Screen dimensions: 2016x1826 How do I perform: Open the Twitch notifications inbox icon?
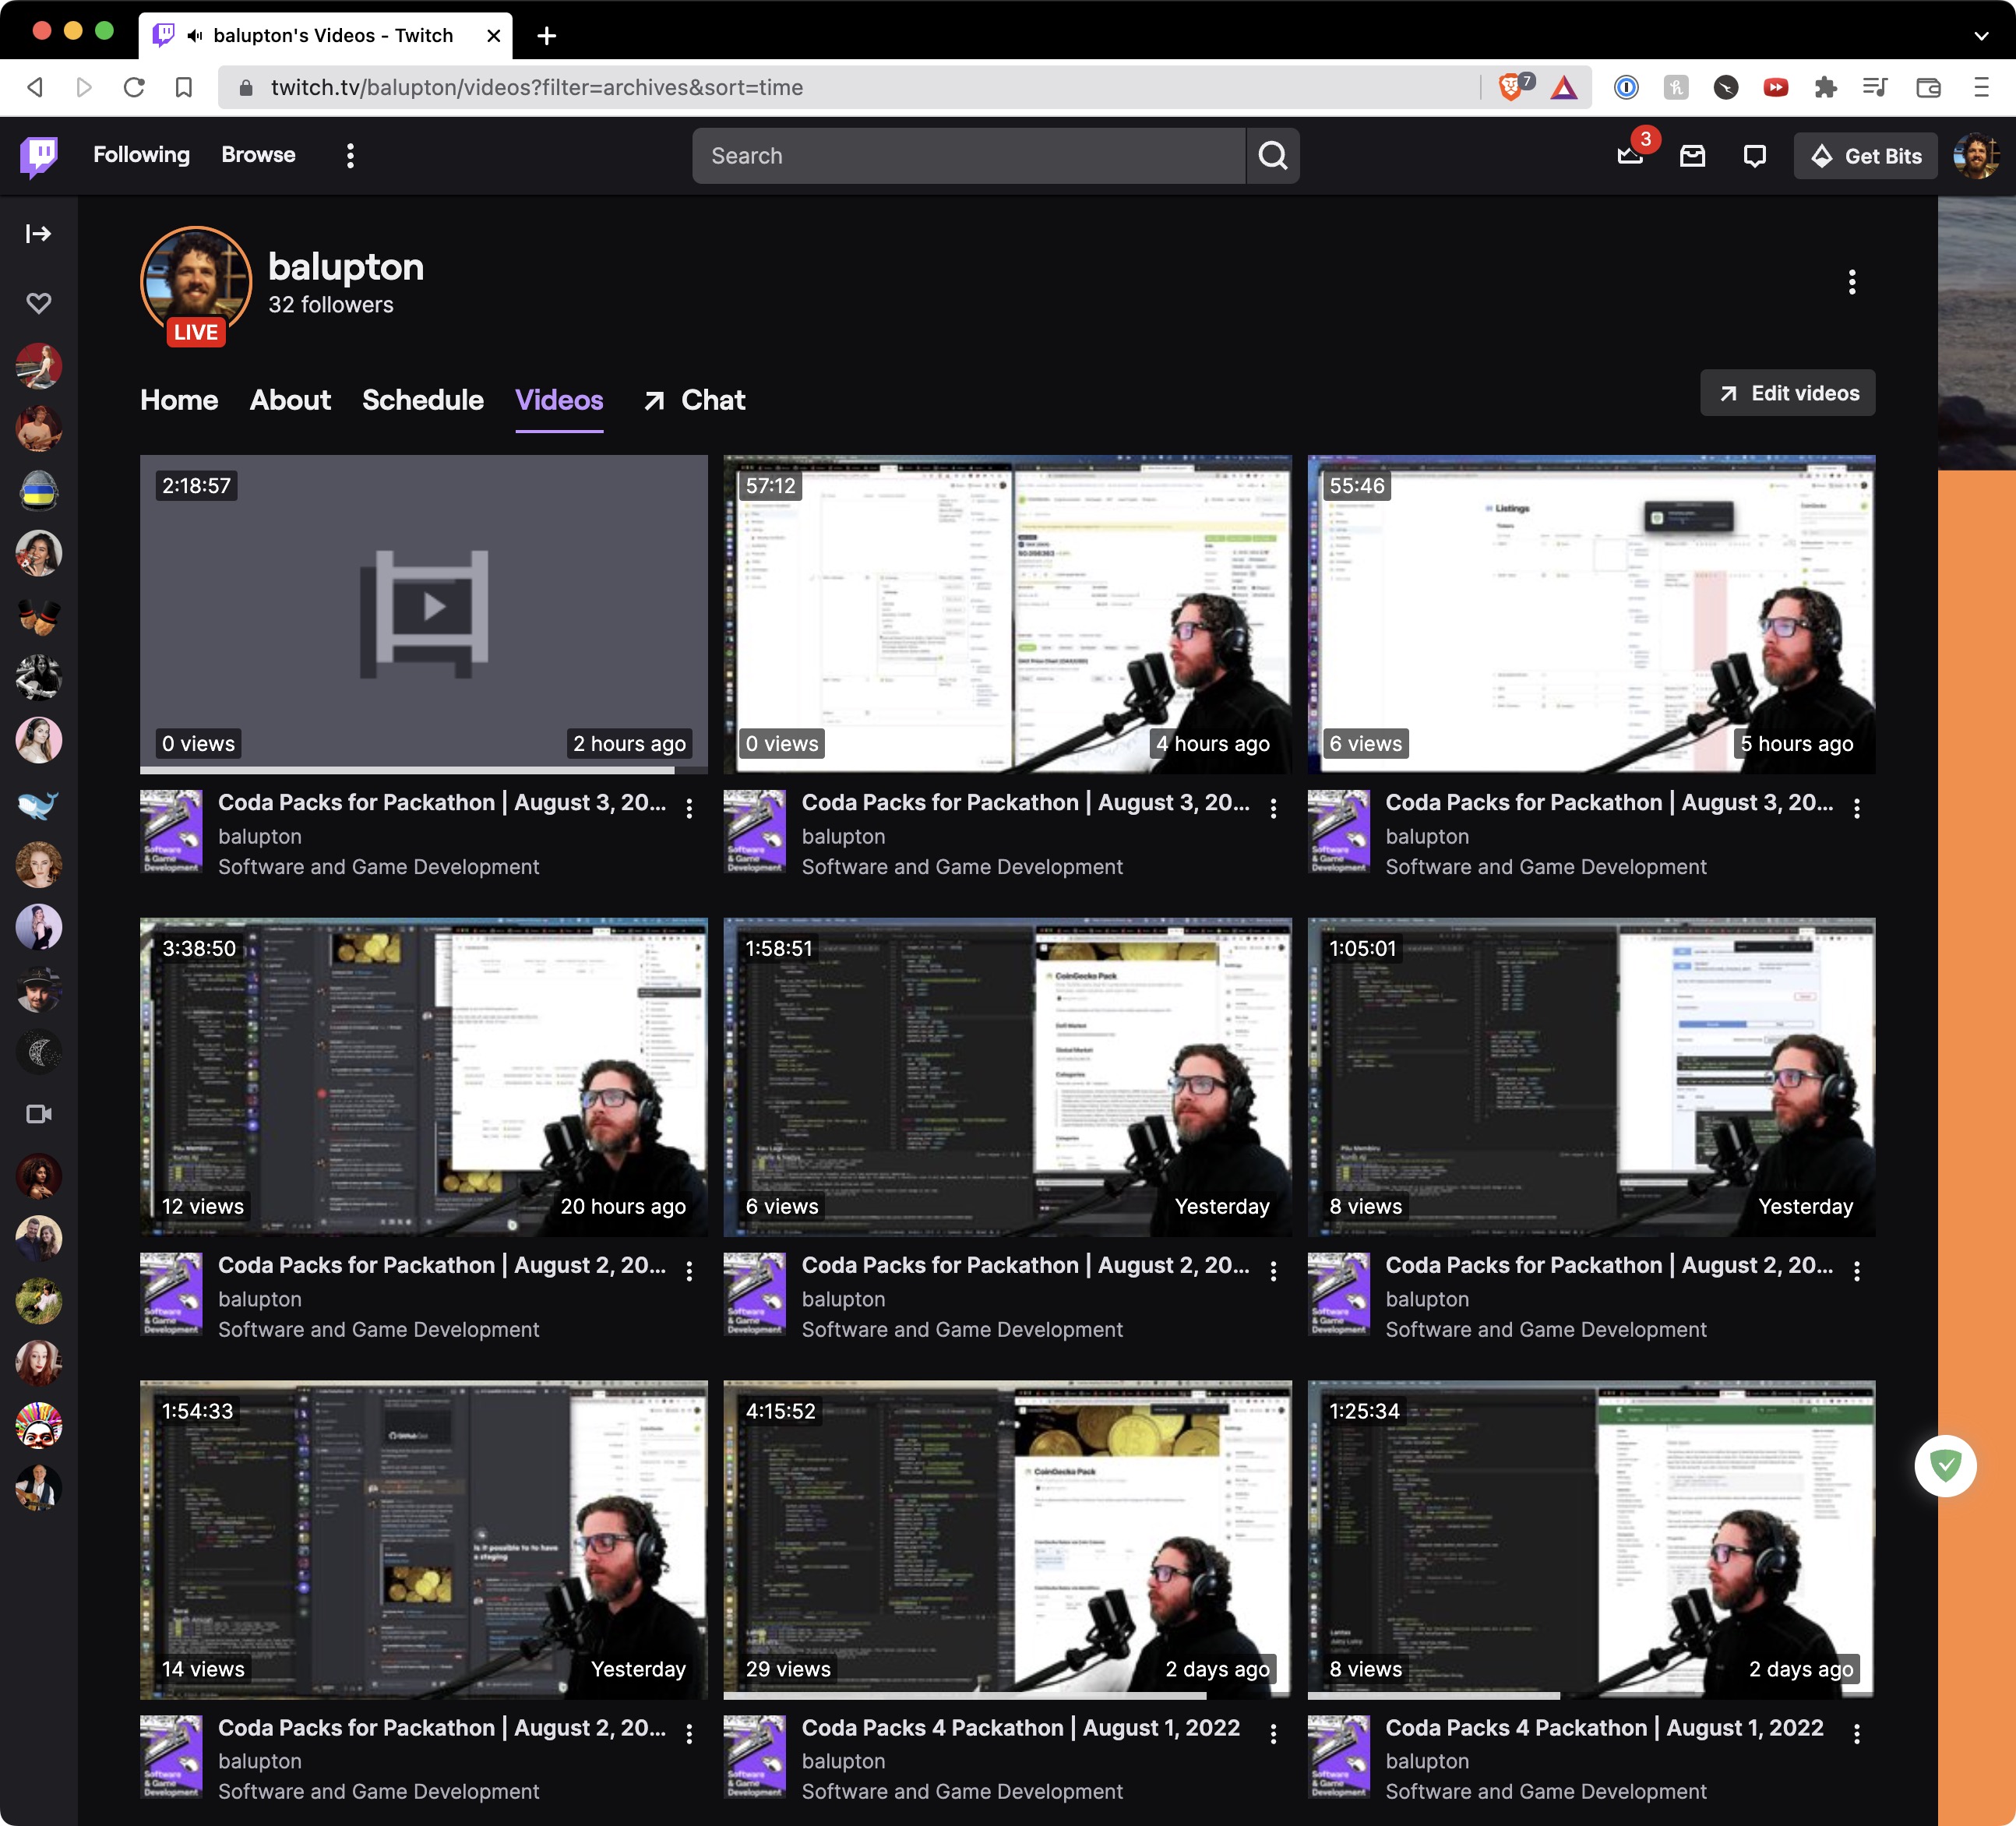click(1692, 156)
